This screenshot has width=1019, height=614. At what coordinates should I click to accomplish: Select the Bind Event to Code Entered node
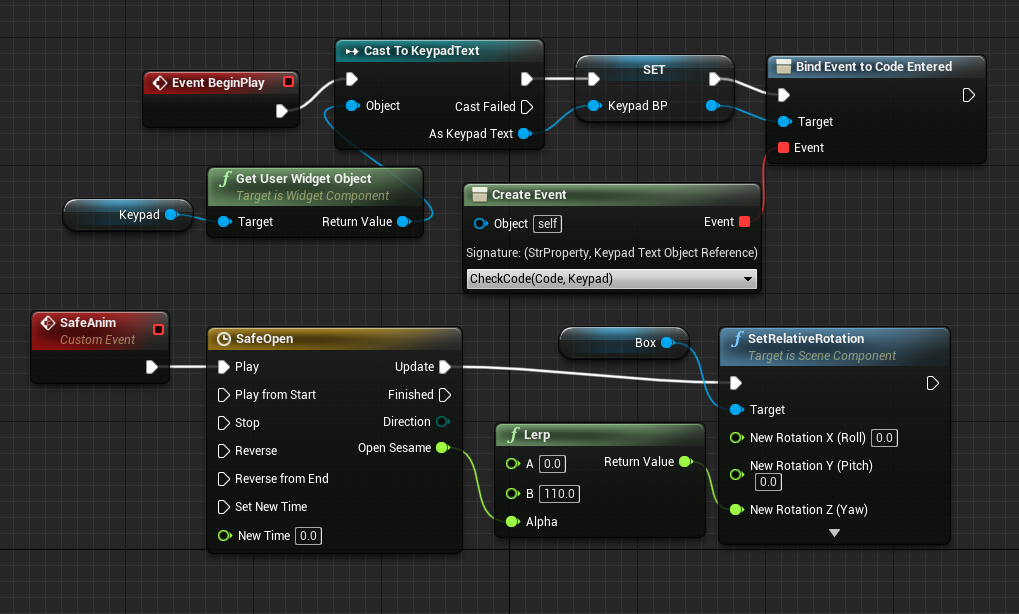coord(873,67)
